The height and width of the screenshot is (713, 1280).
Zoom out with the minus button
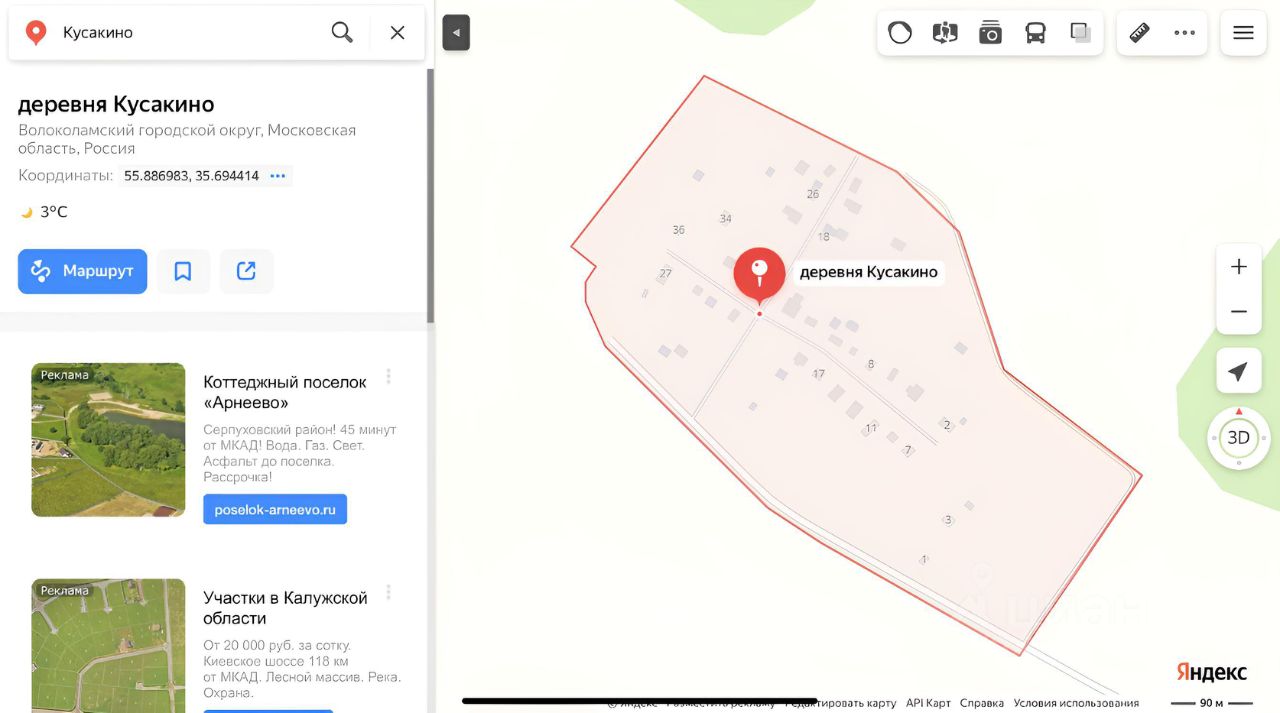[1239, 312]
